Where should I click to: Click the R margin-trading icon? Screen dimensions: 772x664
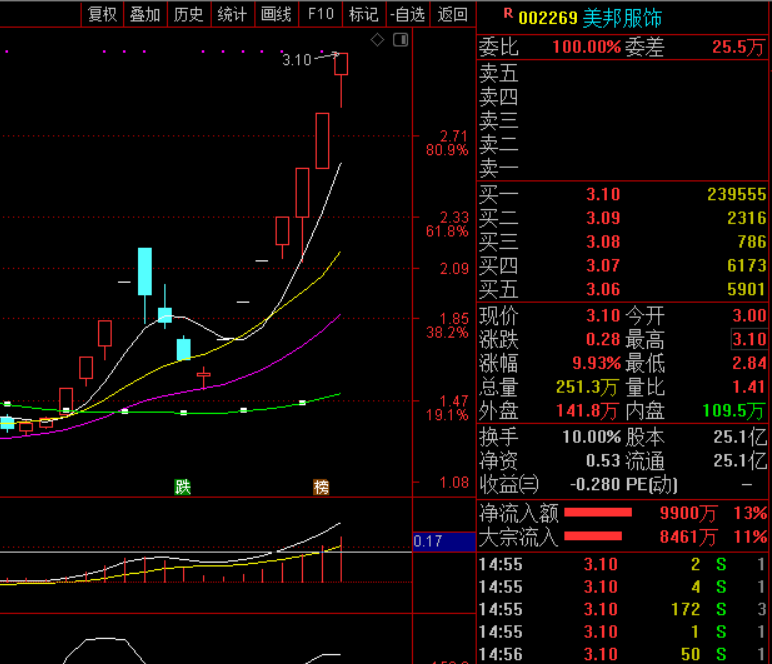[508, 13]
